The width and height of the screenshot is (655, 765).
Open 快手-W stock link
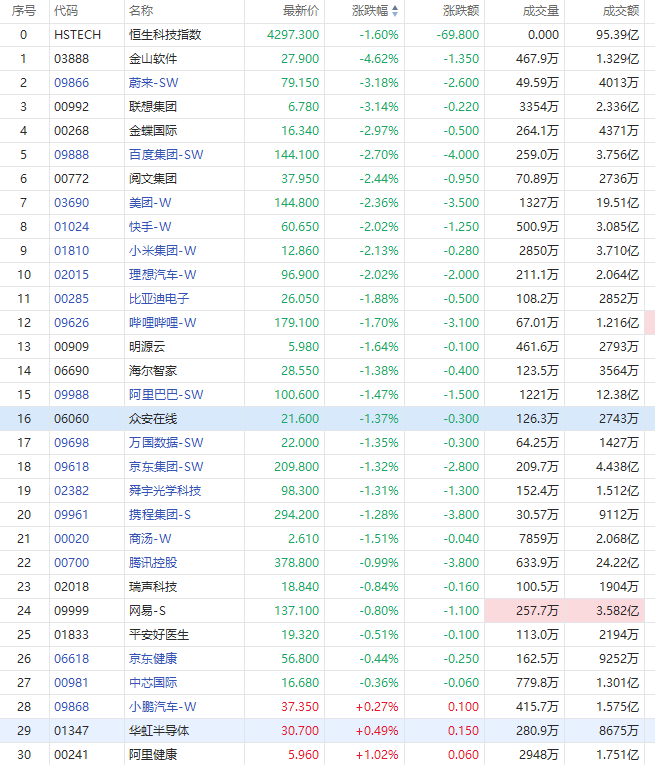click(x=150, y=226)
